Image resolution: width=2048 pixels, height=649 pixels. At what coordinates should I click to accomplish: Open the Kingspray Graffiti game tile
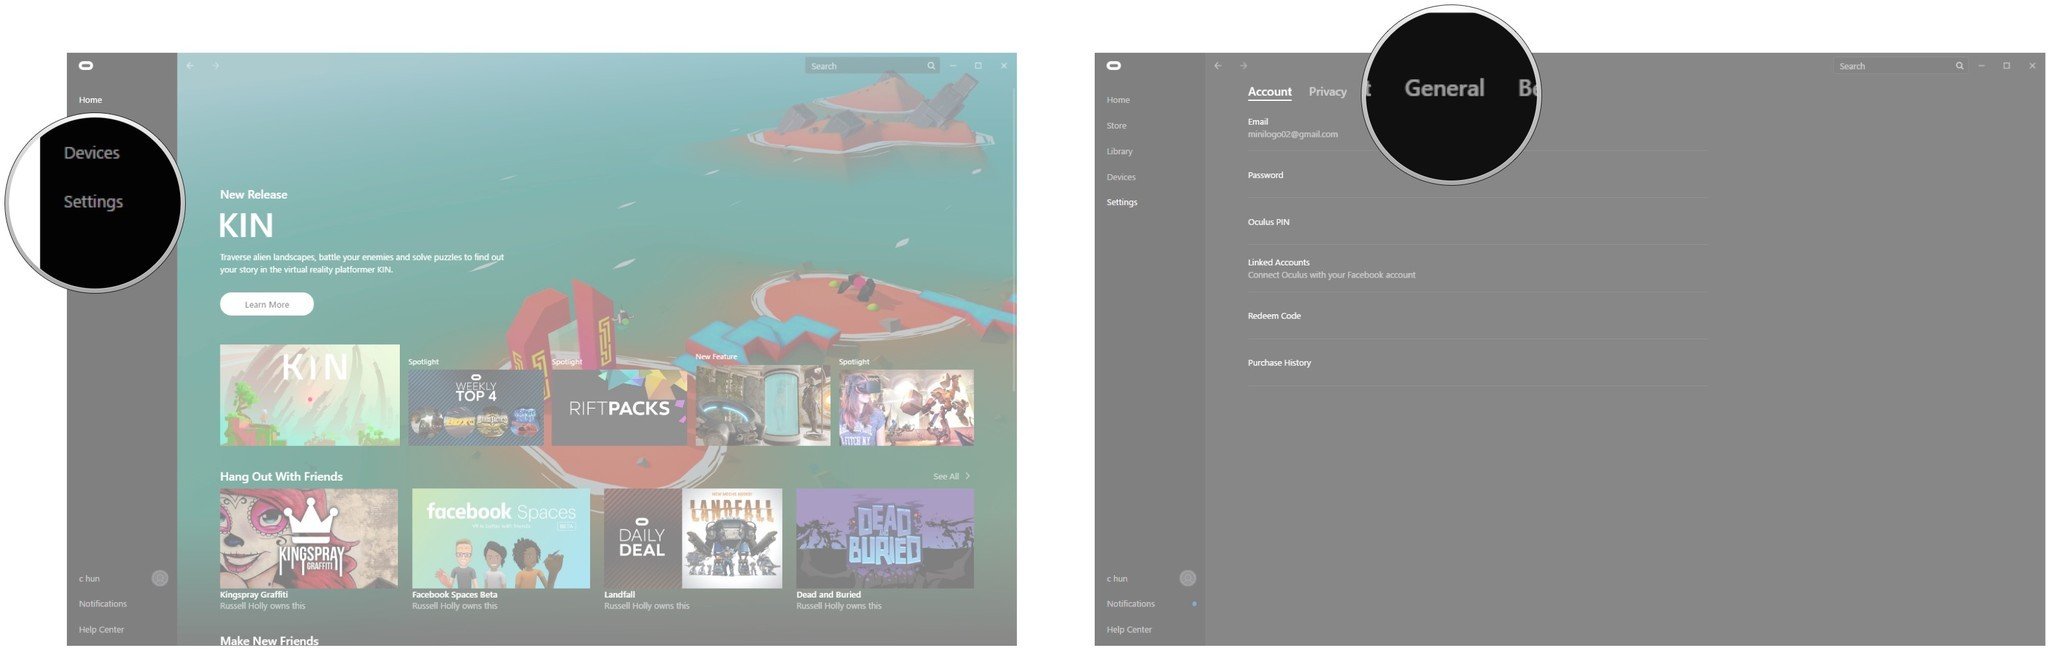[x=309, y=538]
